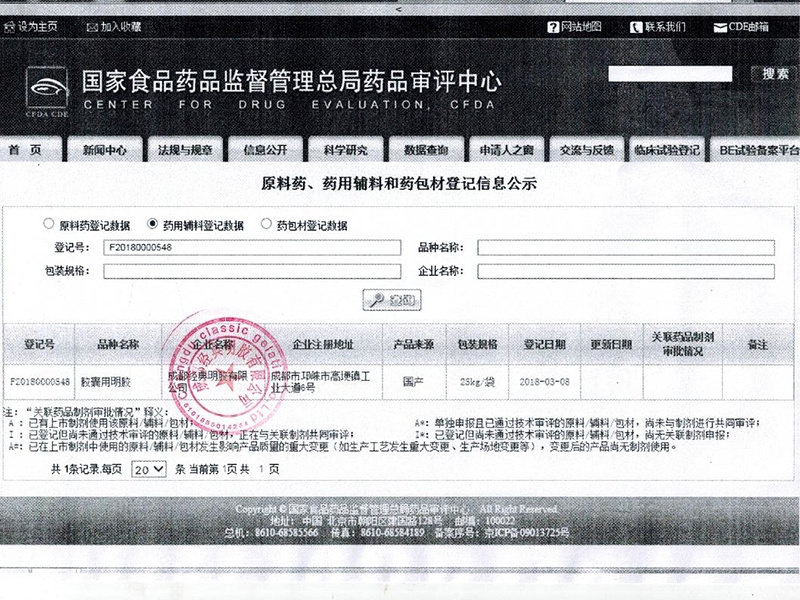Screen dimensions: 800x600
Task: Open the BE试验备案平台 navigation tab
Action: [755, 149]
